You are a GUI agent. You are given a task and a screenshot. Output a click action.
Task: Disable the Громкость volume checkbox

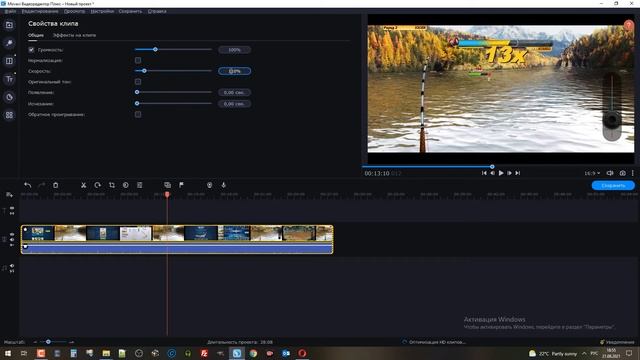(x=31, y=50)
